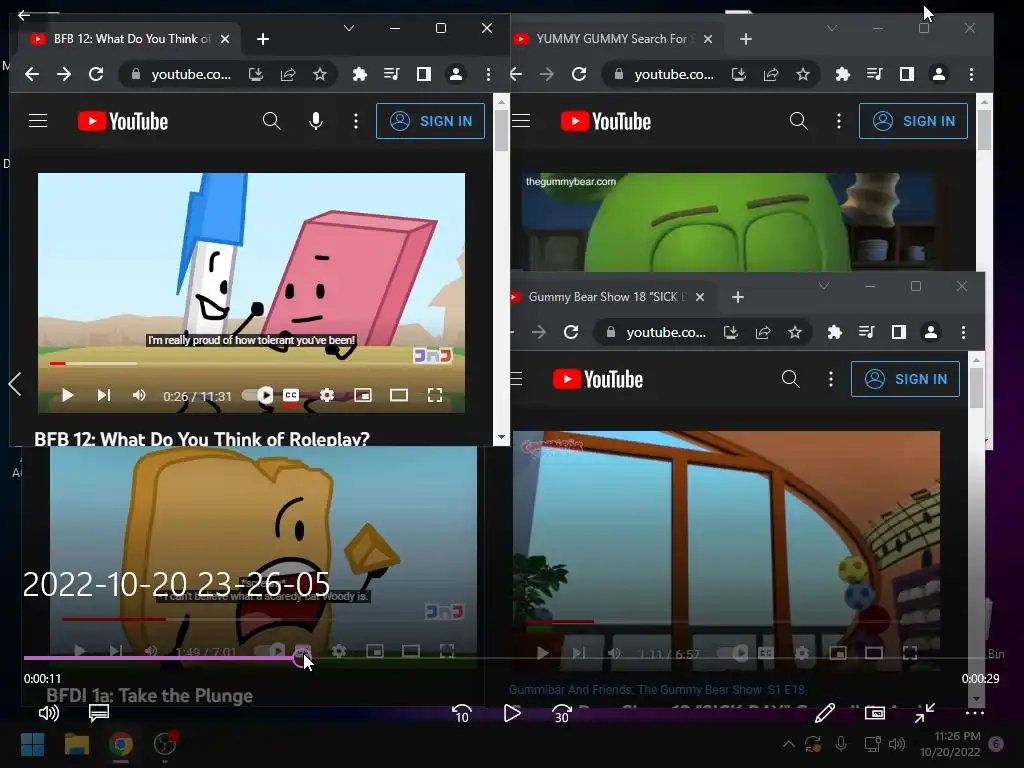Open Chrome from the Windows taskbar
Screen dimensions: 1024x768
[x=121, y=744]
